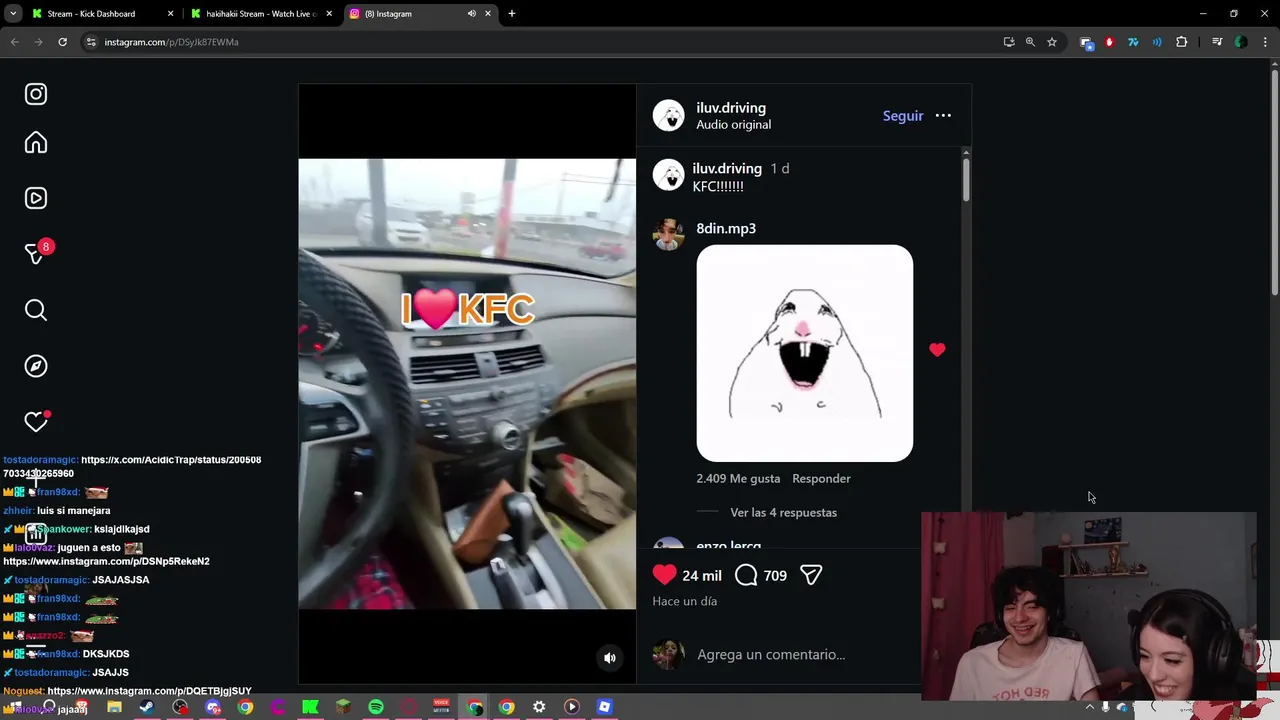This screenshot has height=720, width=1280.
Task: Click the install app icon in address bar
Action: (1009, 42)
